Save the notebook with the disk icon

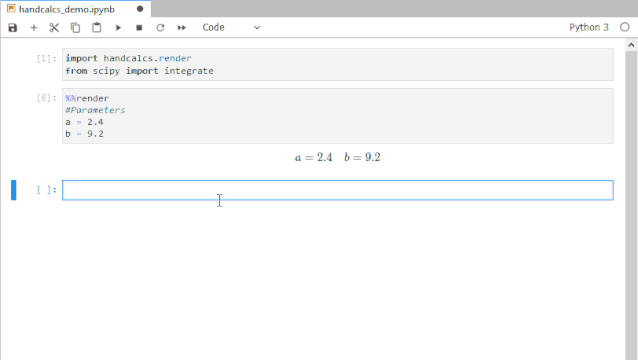(x=13, y=28)
